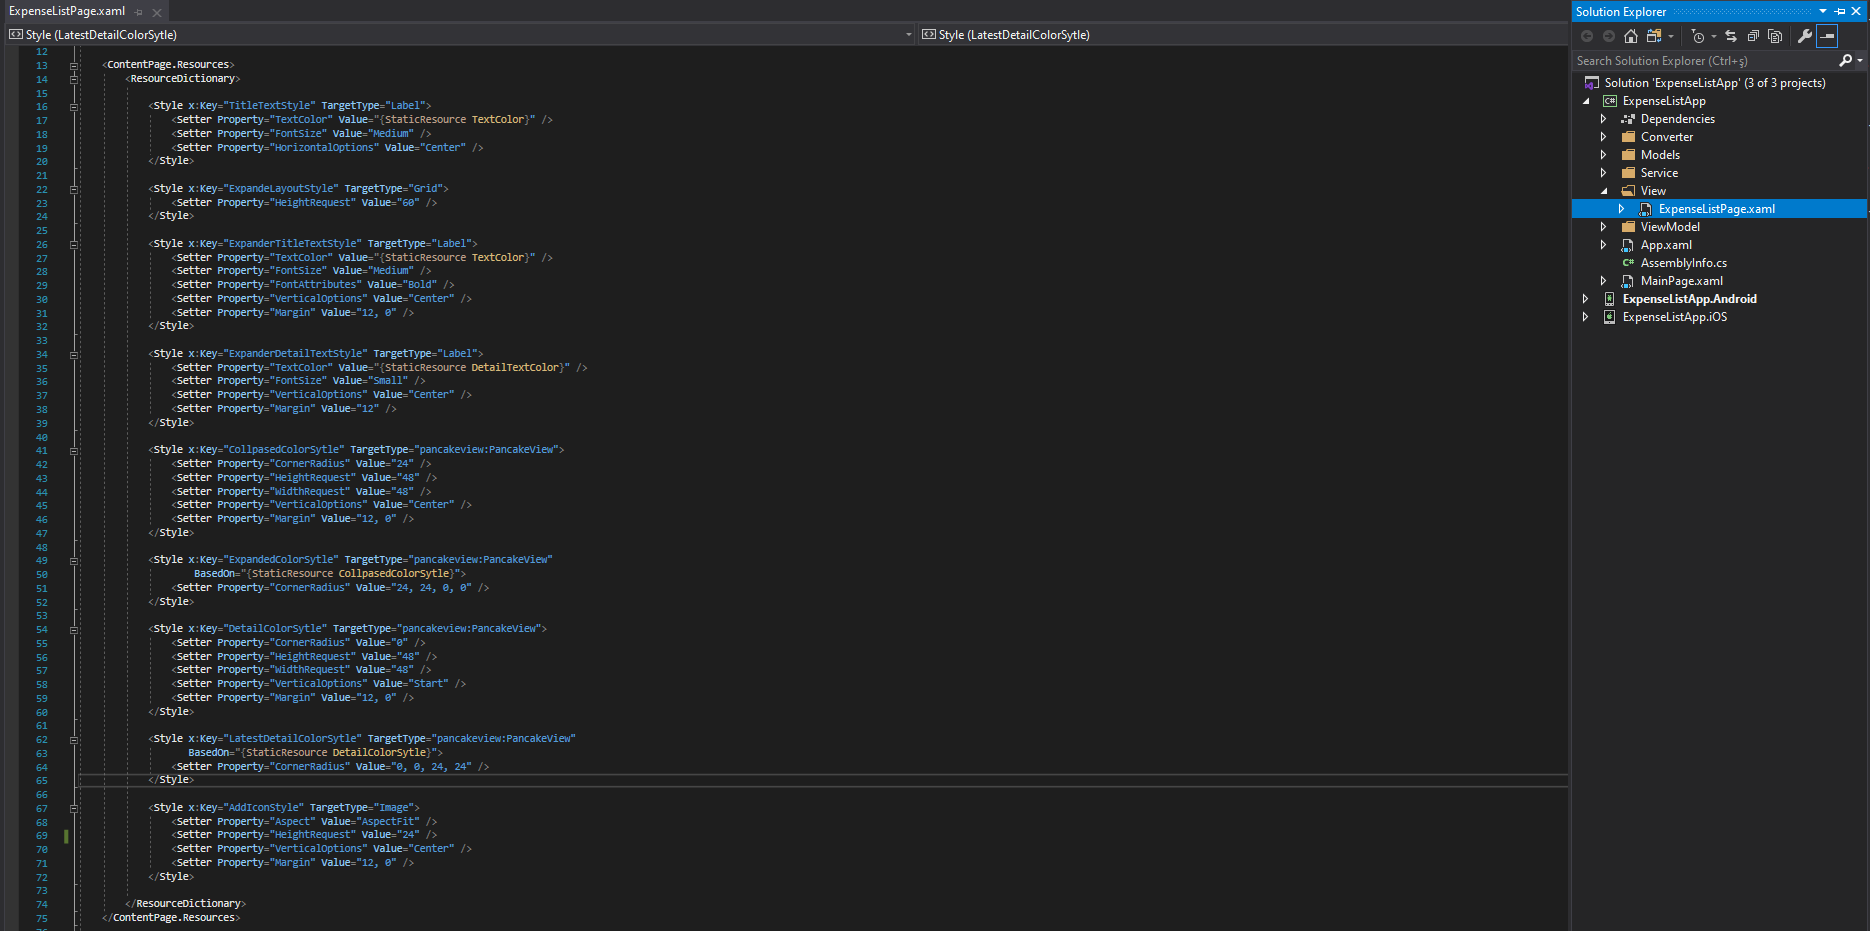Open the Pending Changes Filter

tap(1698, 36)
